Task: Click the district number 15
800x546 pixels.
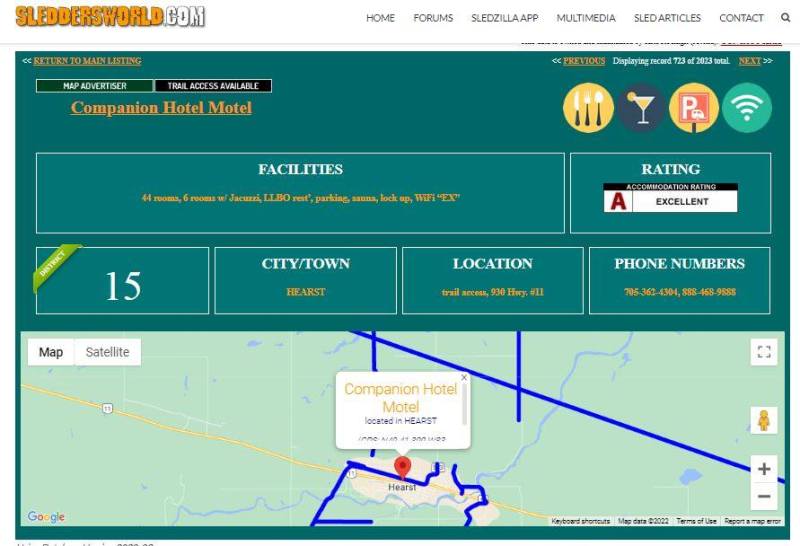Action: click(123, 286)
